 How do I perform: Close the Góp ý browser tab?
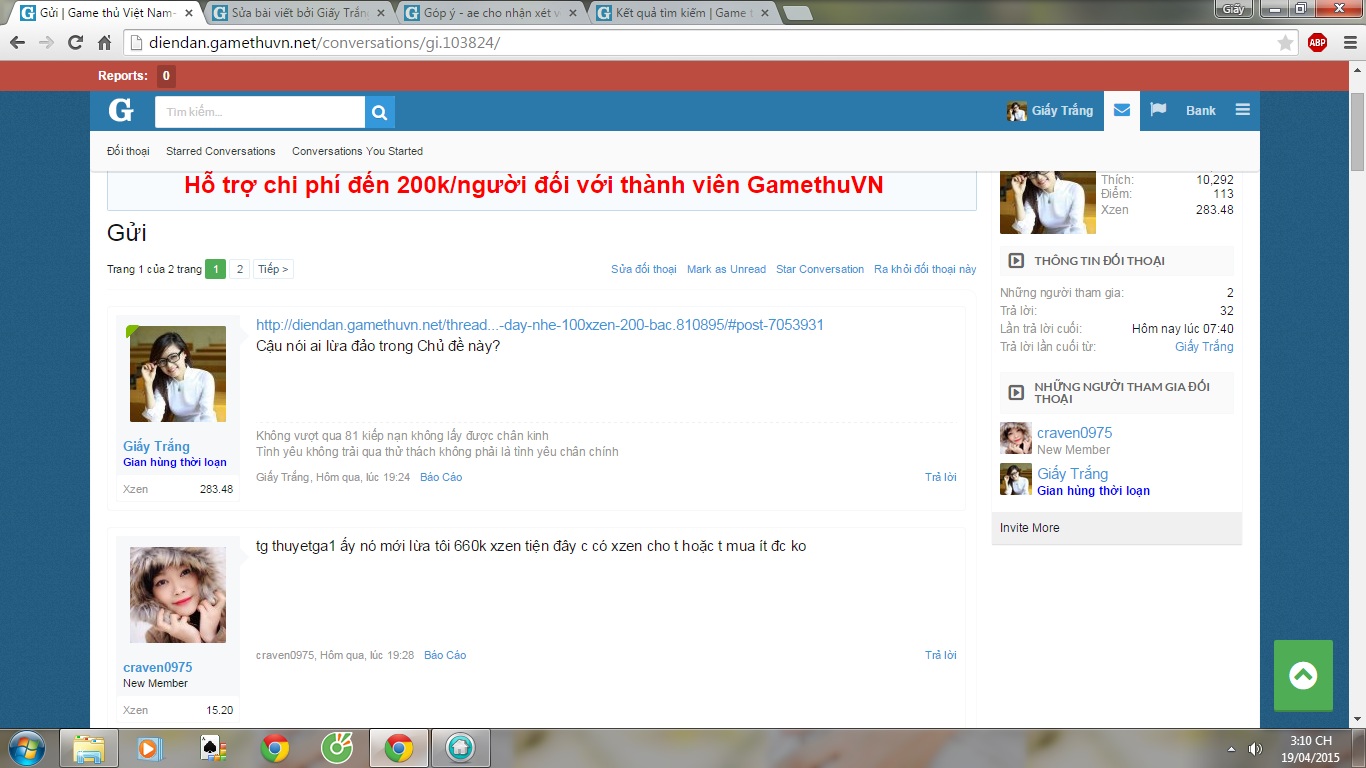(x=573, y=13)
